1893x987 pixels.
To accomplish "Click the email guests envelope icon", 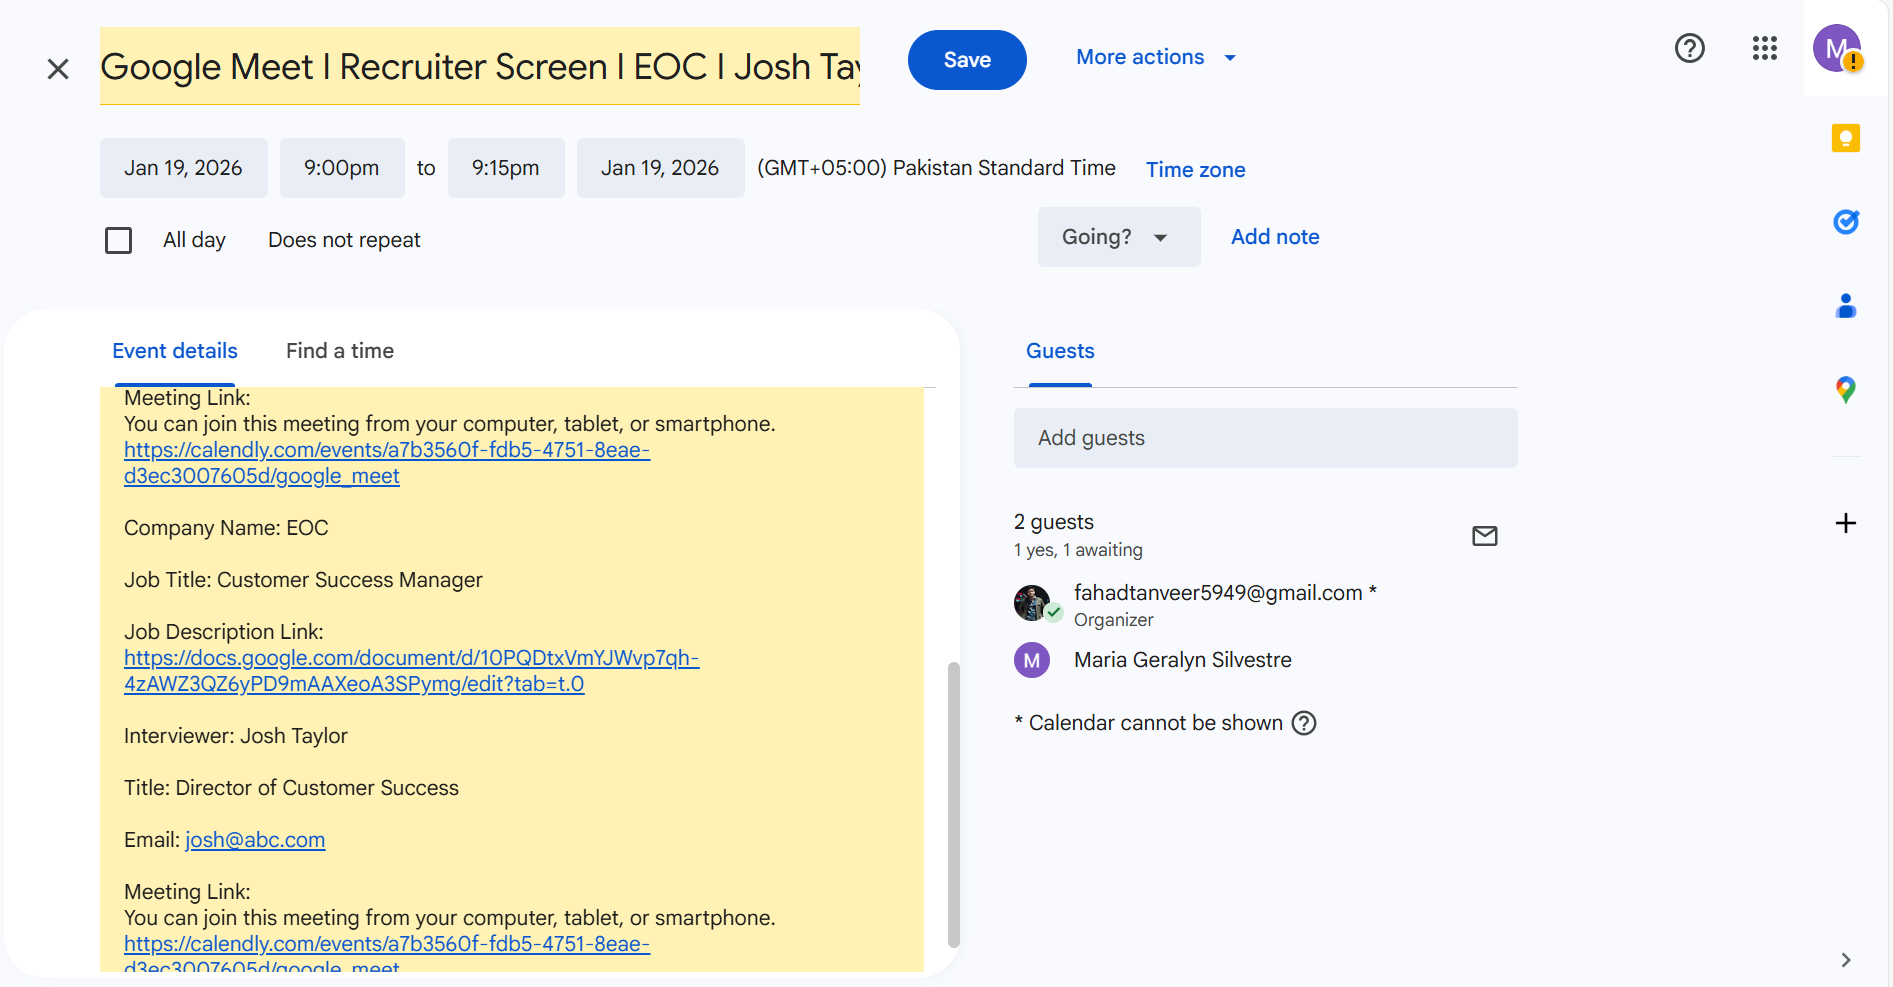I will [x=1485, y=536].
